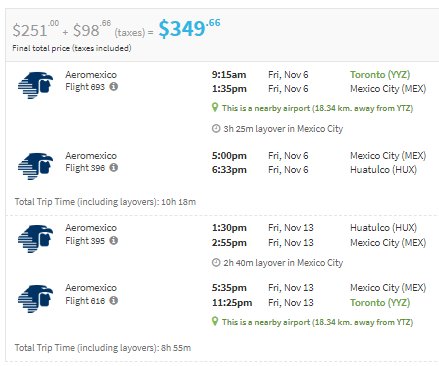Click the blue $349.66 total price

click(x=189, y=28)
